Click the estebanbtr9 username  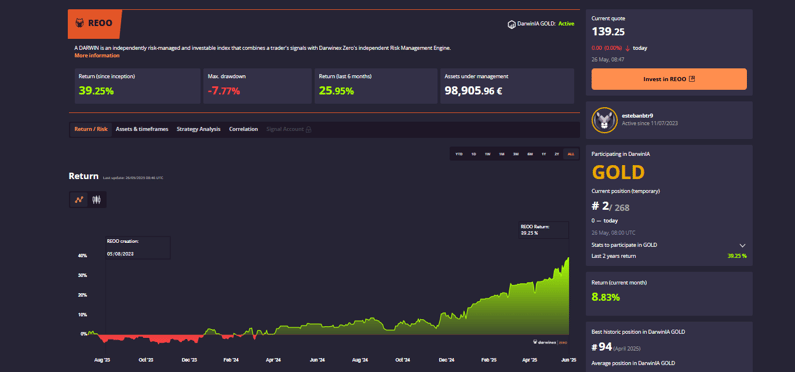637,116
